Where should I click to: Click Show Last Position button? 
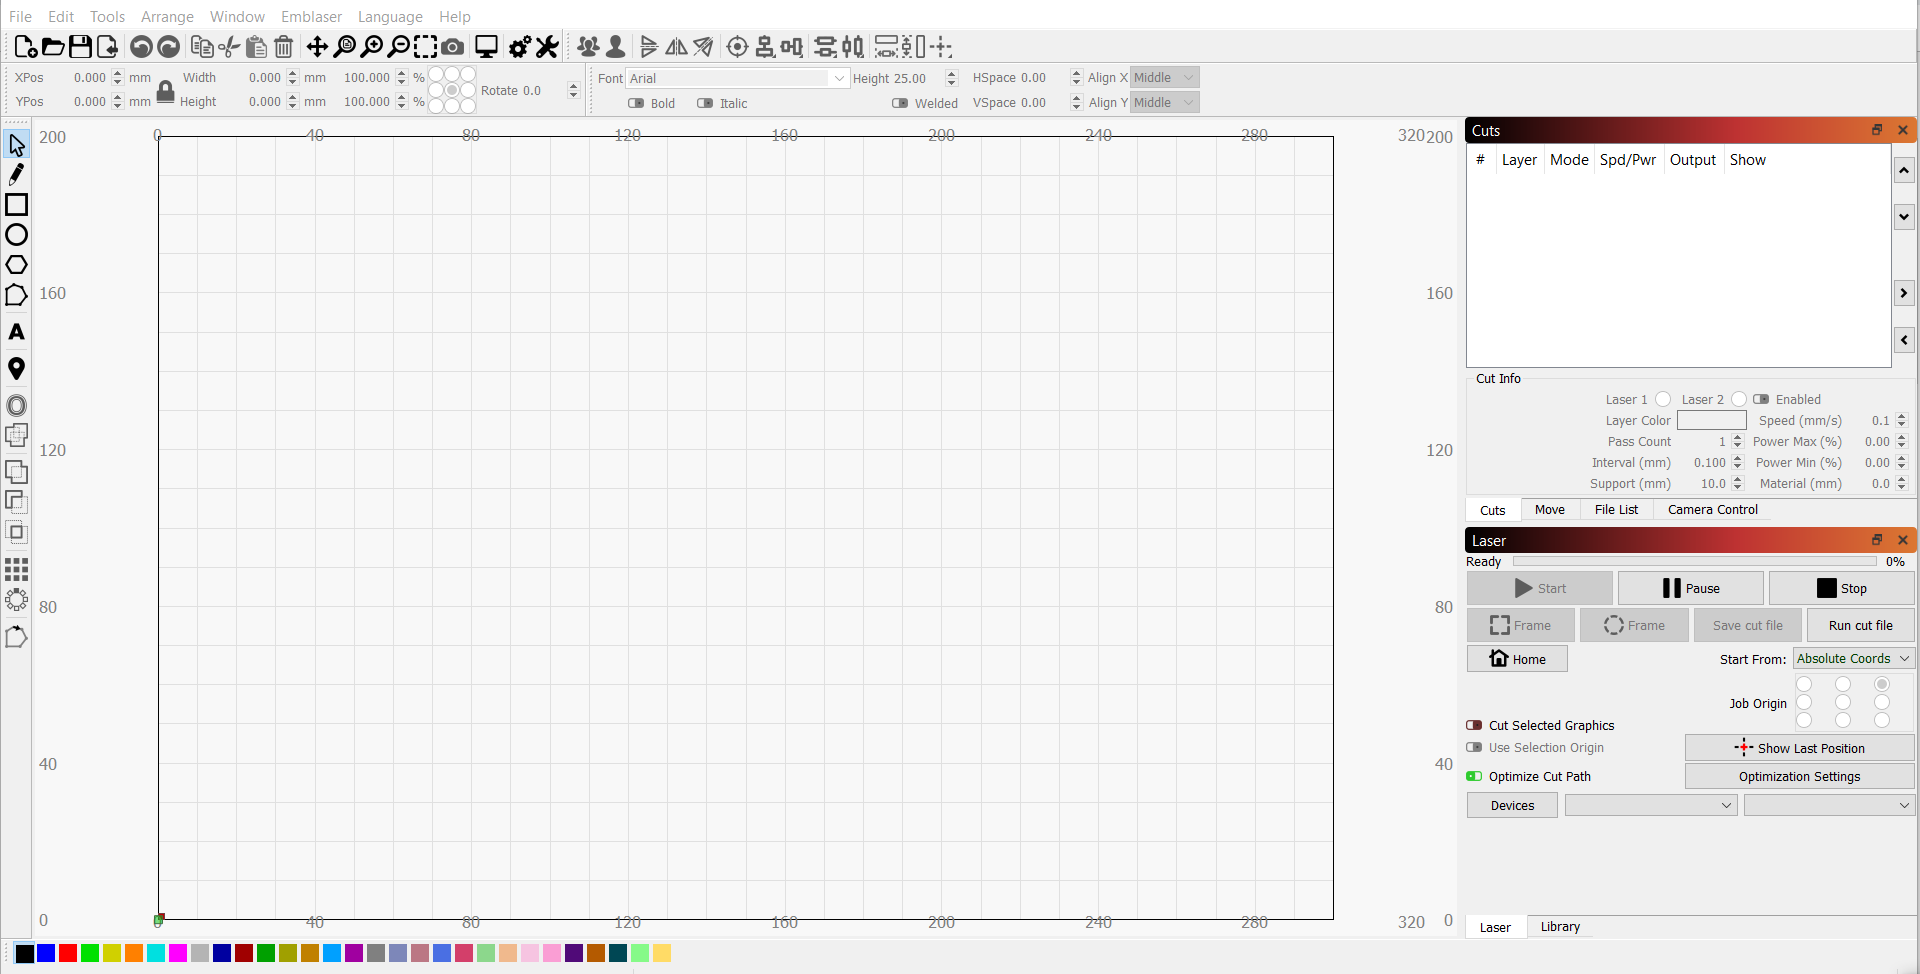coord(1799,748)
